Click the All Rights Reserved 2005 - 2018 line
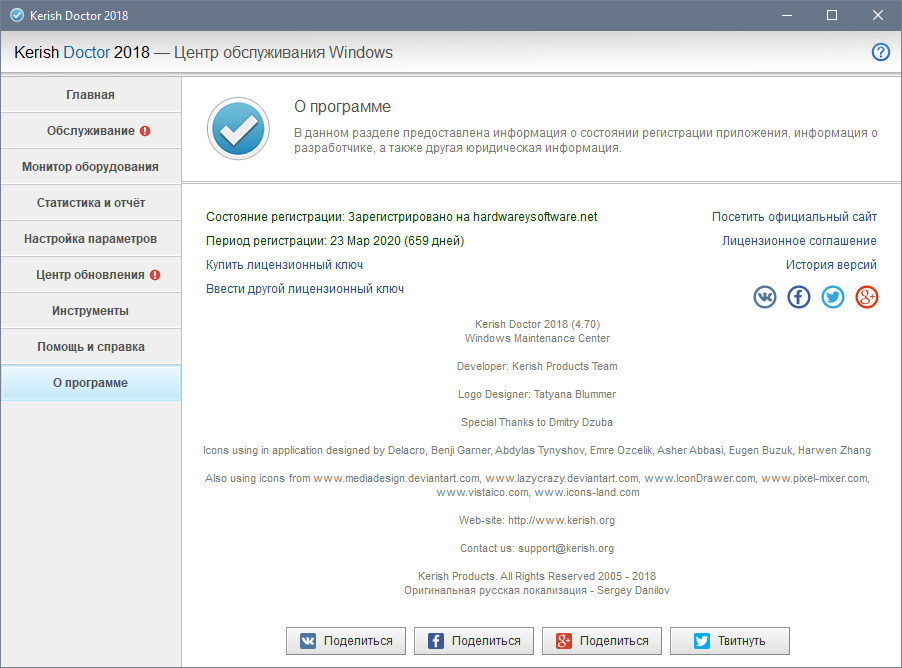This screenshot has height=668, width=902. [537, 577]
